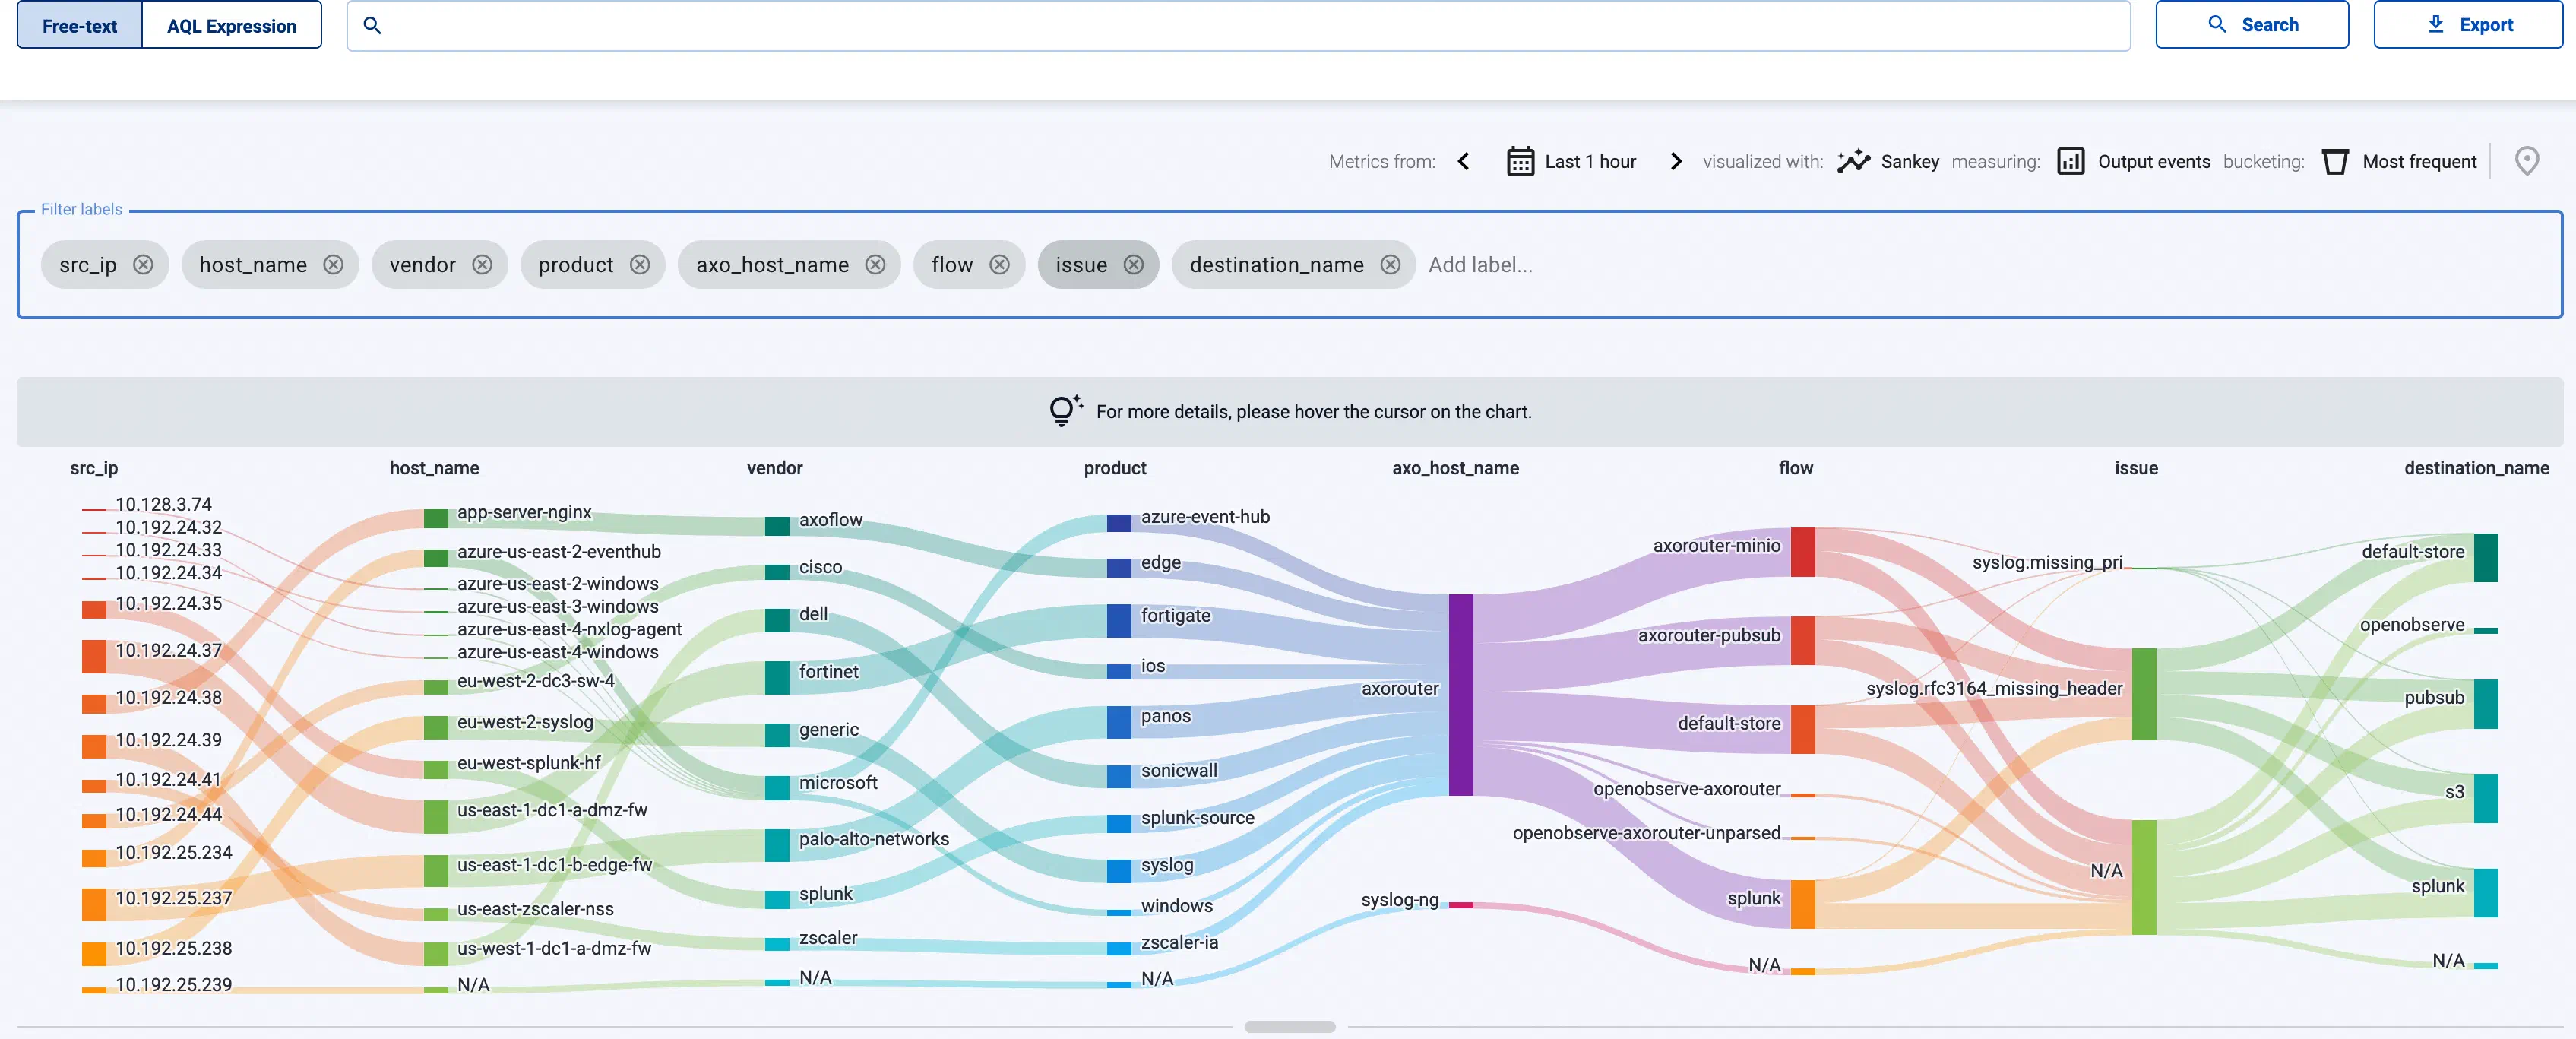Click the syslog.missing_pri issue label
The height and width of the screenshot is (1039, 2576).
(2046, 562)
